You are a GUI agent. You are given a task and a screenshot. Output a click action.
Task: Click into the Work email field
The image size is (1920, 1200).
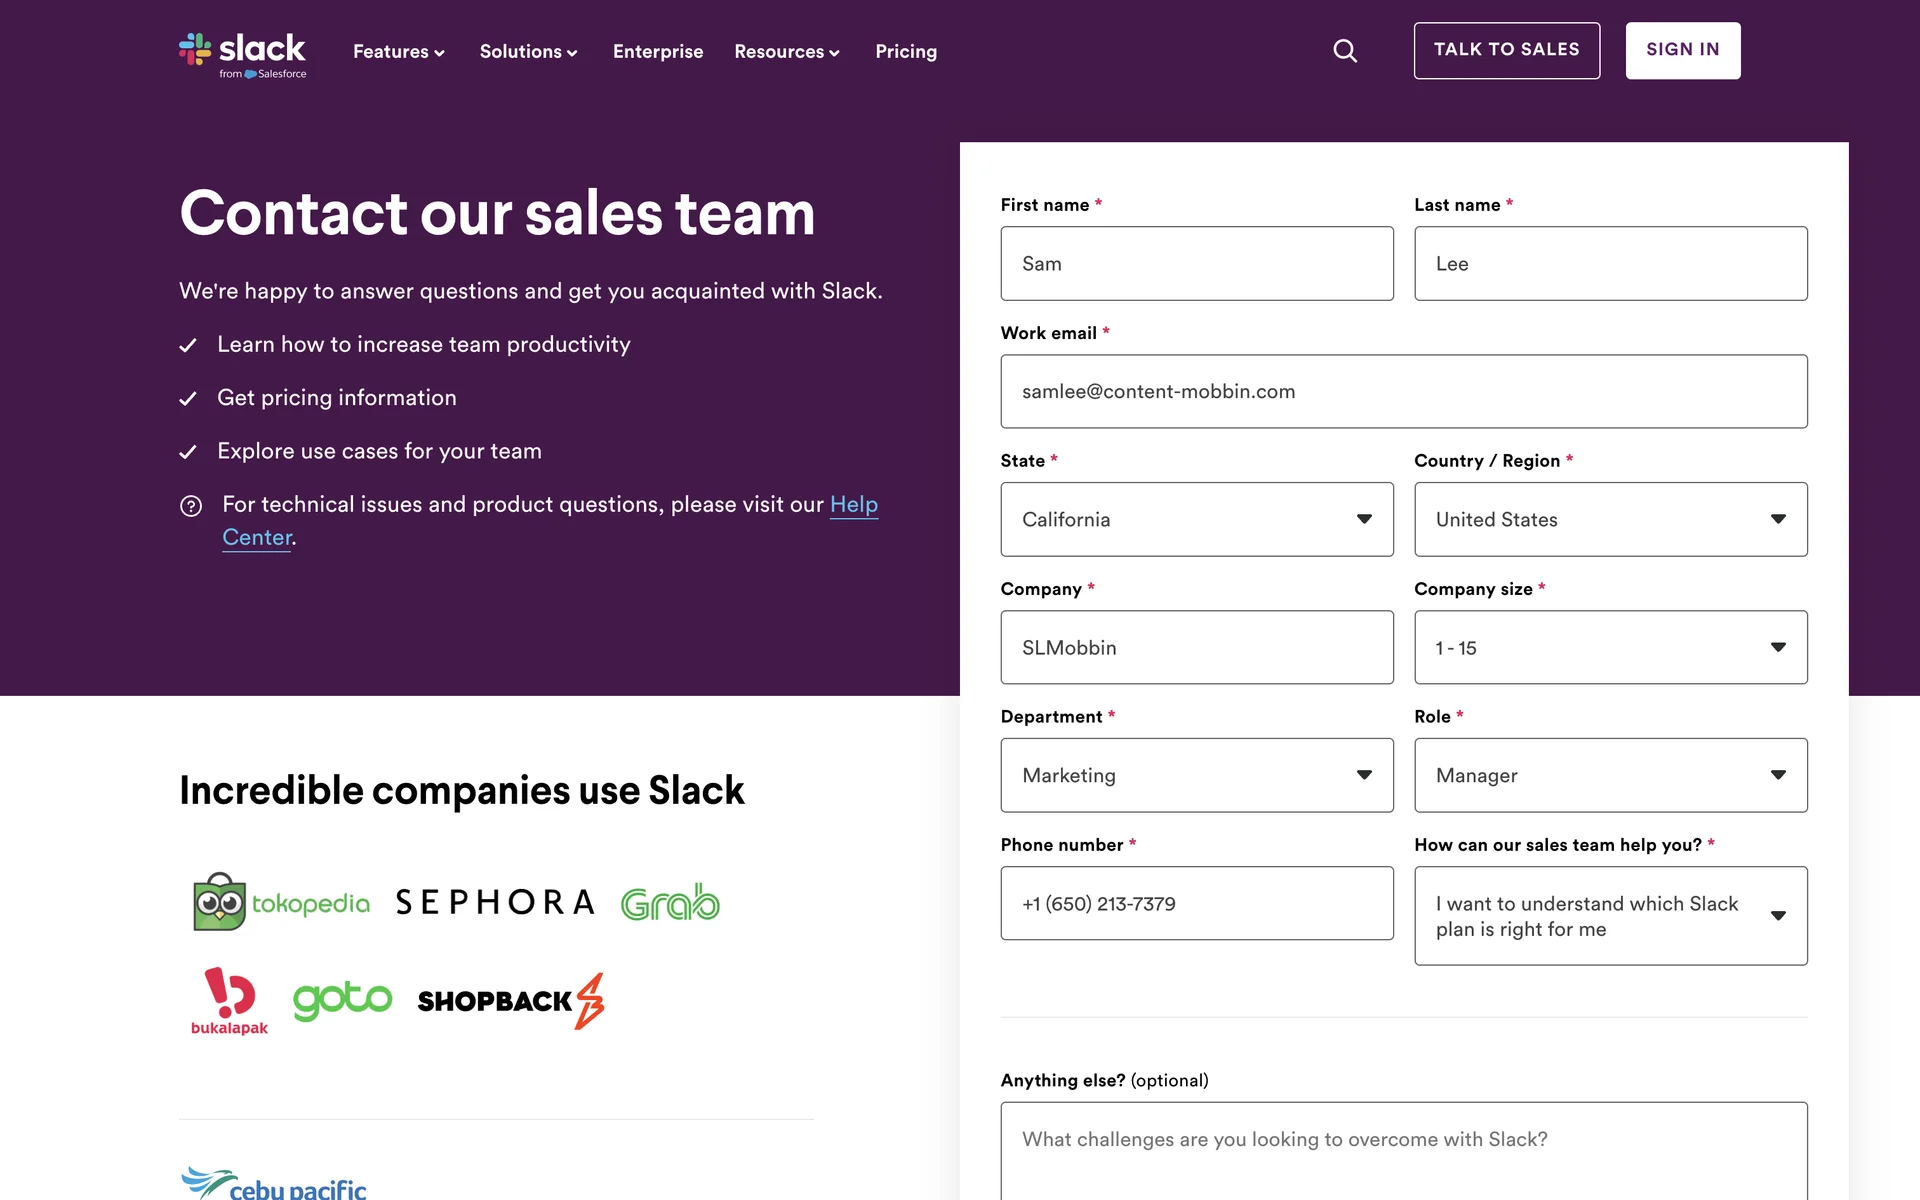point(1403,391)
